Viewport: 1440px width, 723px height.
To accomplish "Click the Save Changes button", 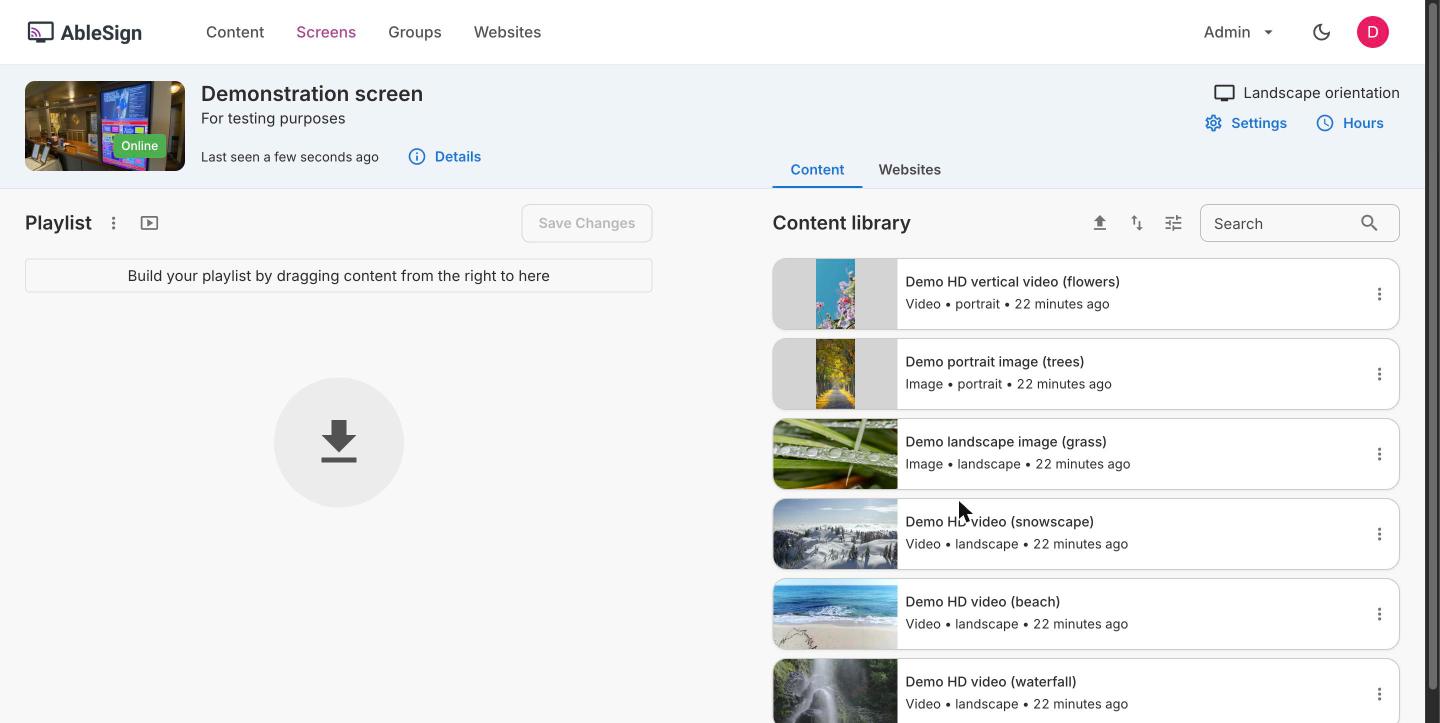I will click(587, 223).
